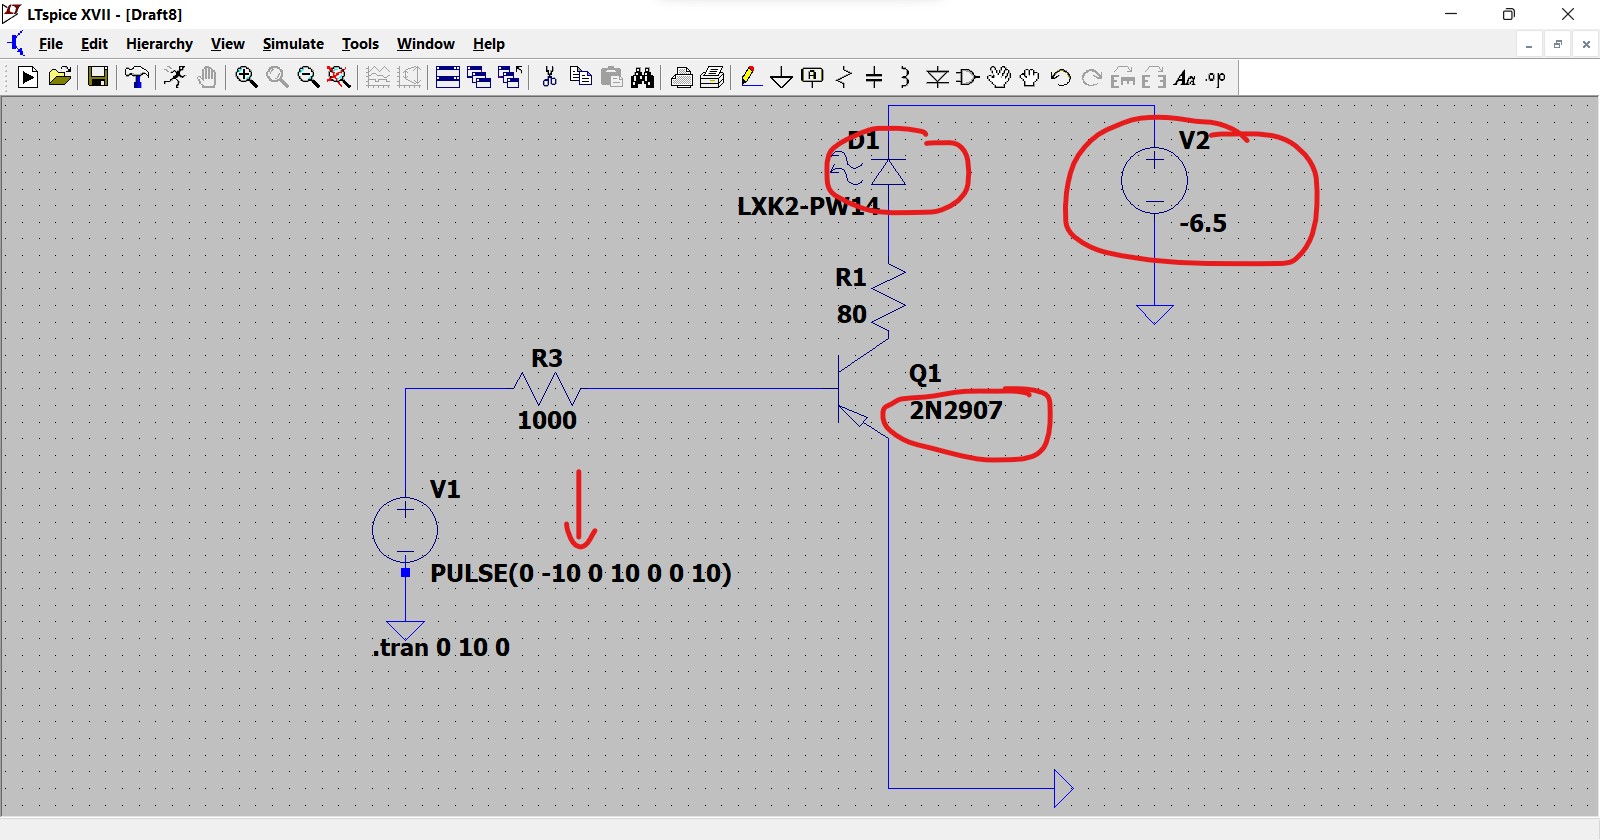Select the V2 voltage source symbol
1600x840 pixels.
click(x=1154, y=180)
